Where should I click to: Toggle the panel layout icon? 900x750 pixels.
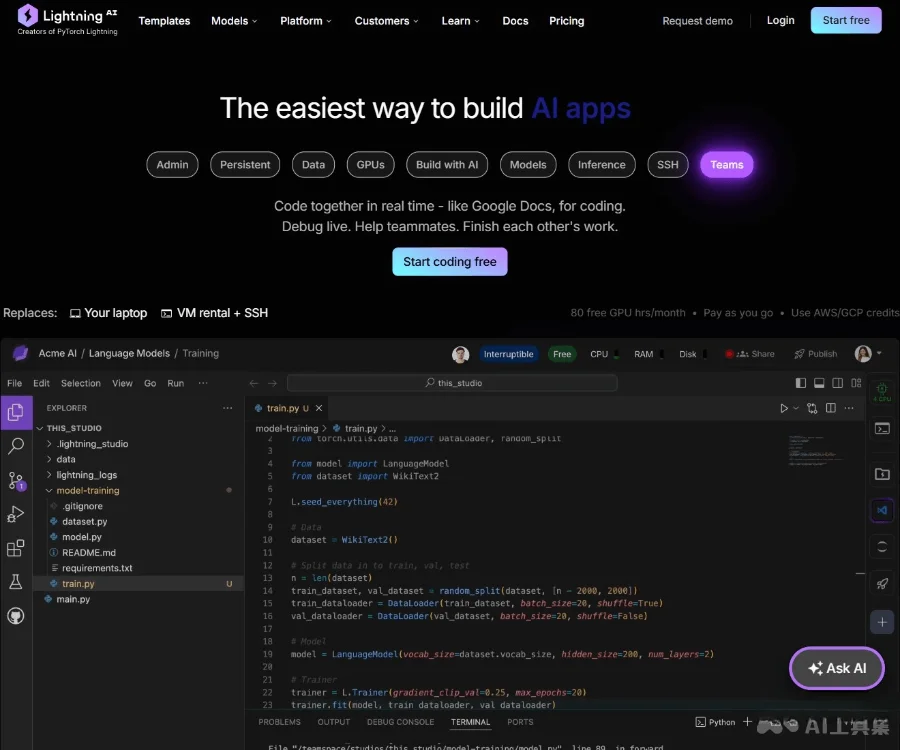(820, 383)
